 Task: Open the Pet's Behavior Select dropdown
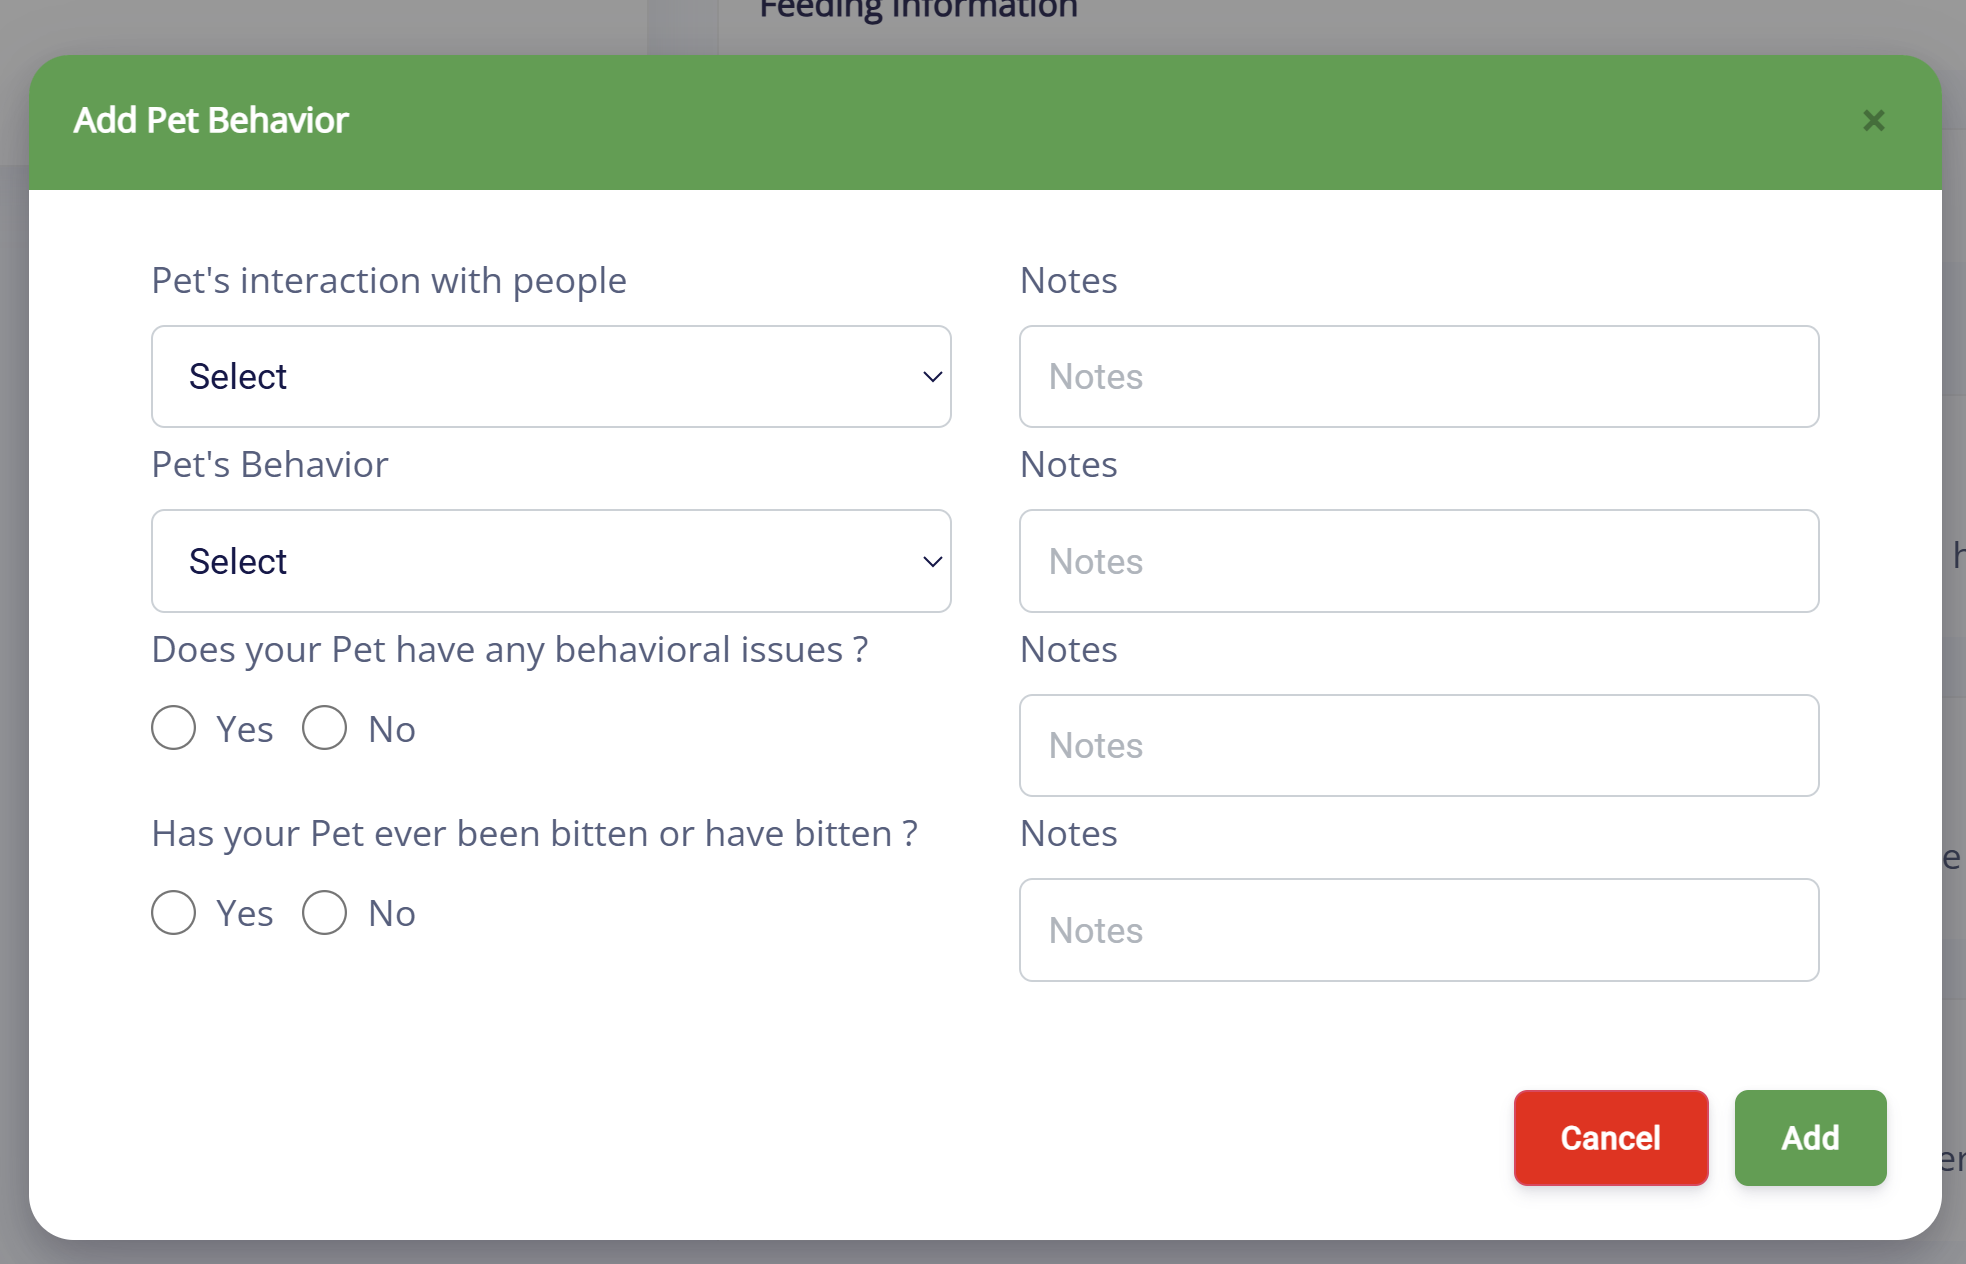550,561
